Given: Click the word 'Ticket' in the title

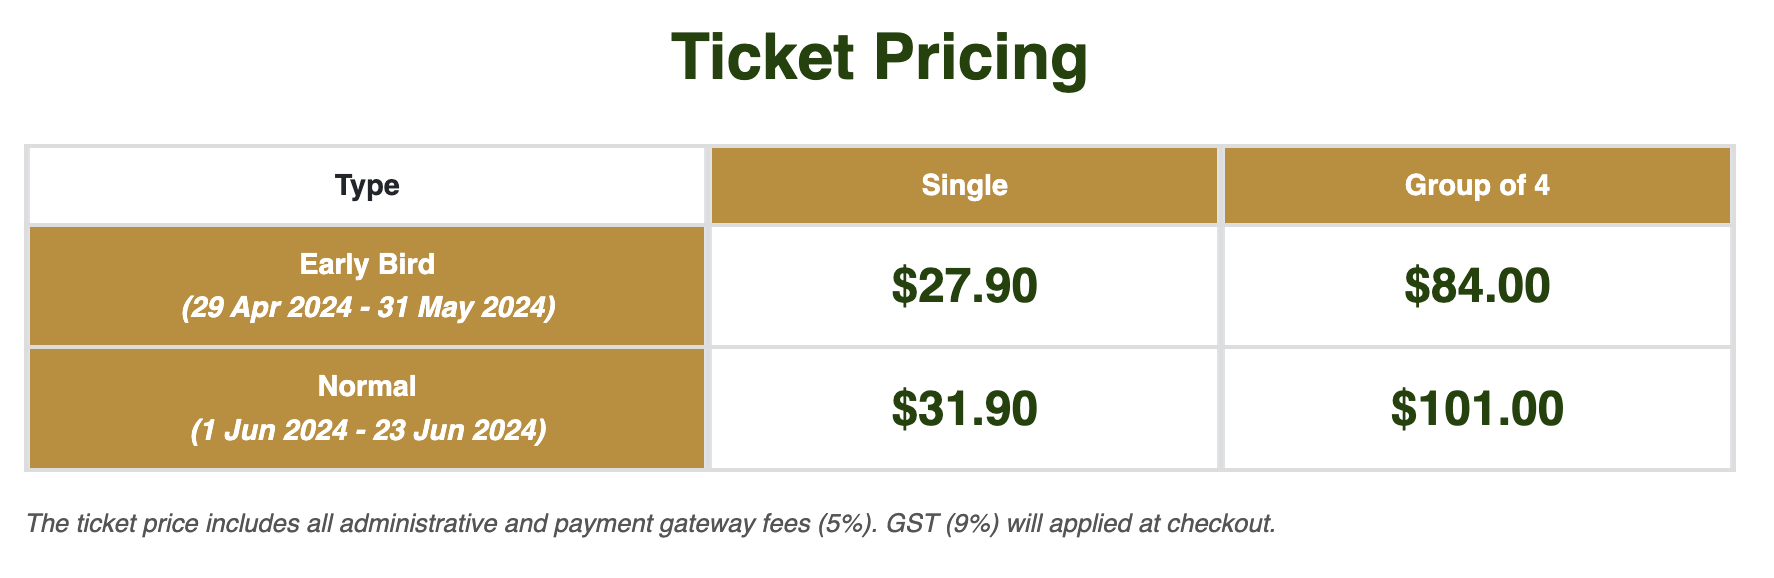Looking at the screenshot, I should [x=763, y=58].
